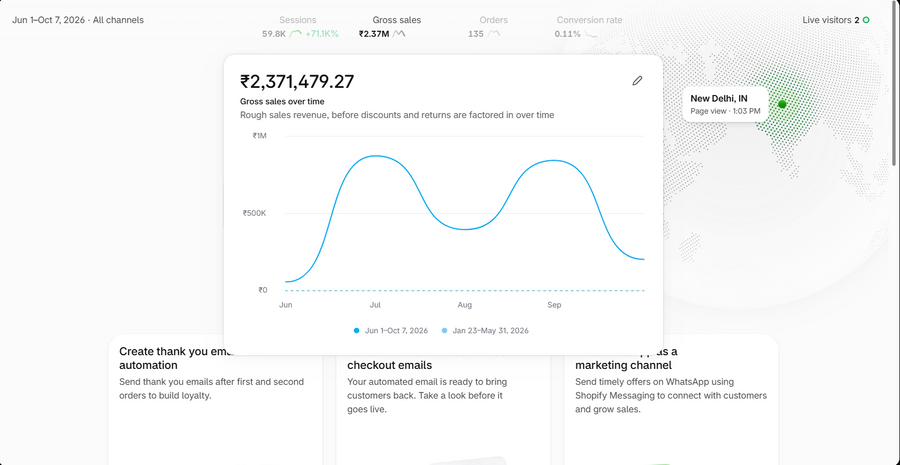
Task: Click the Conversion rate sparkline icon
Action: pos(591,34)
